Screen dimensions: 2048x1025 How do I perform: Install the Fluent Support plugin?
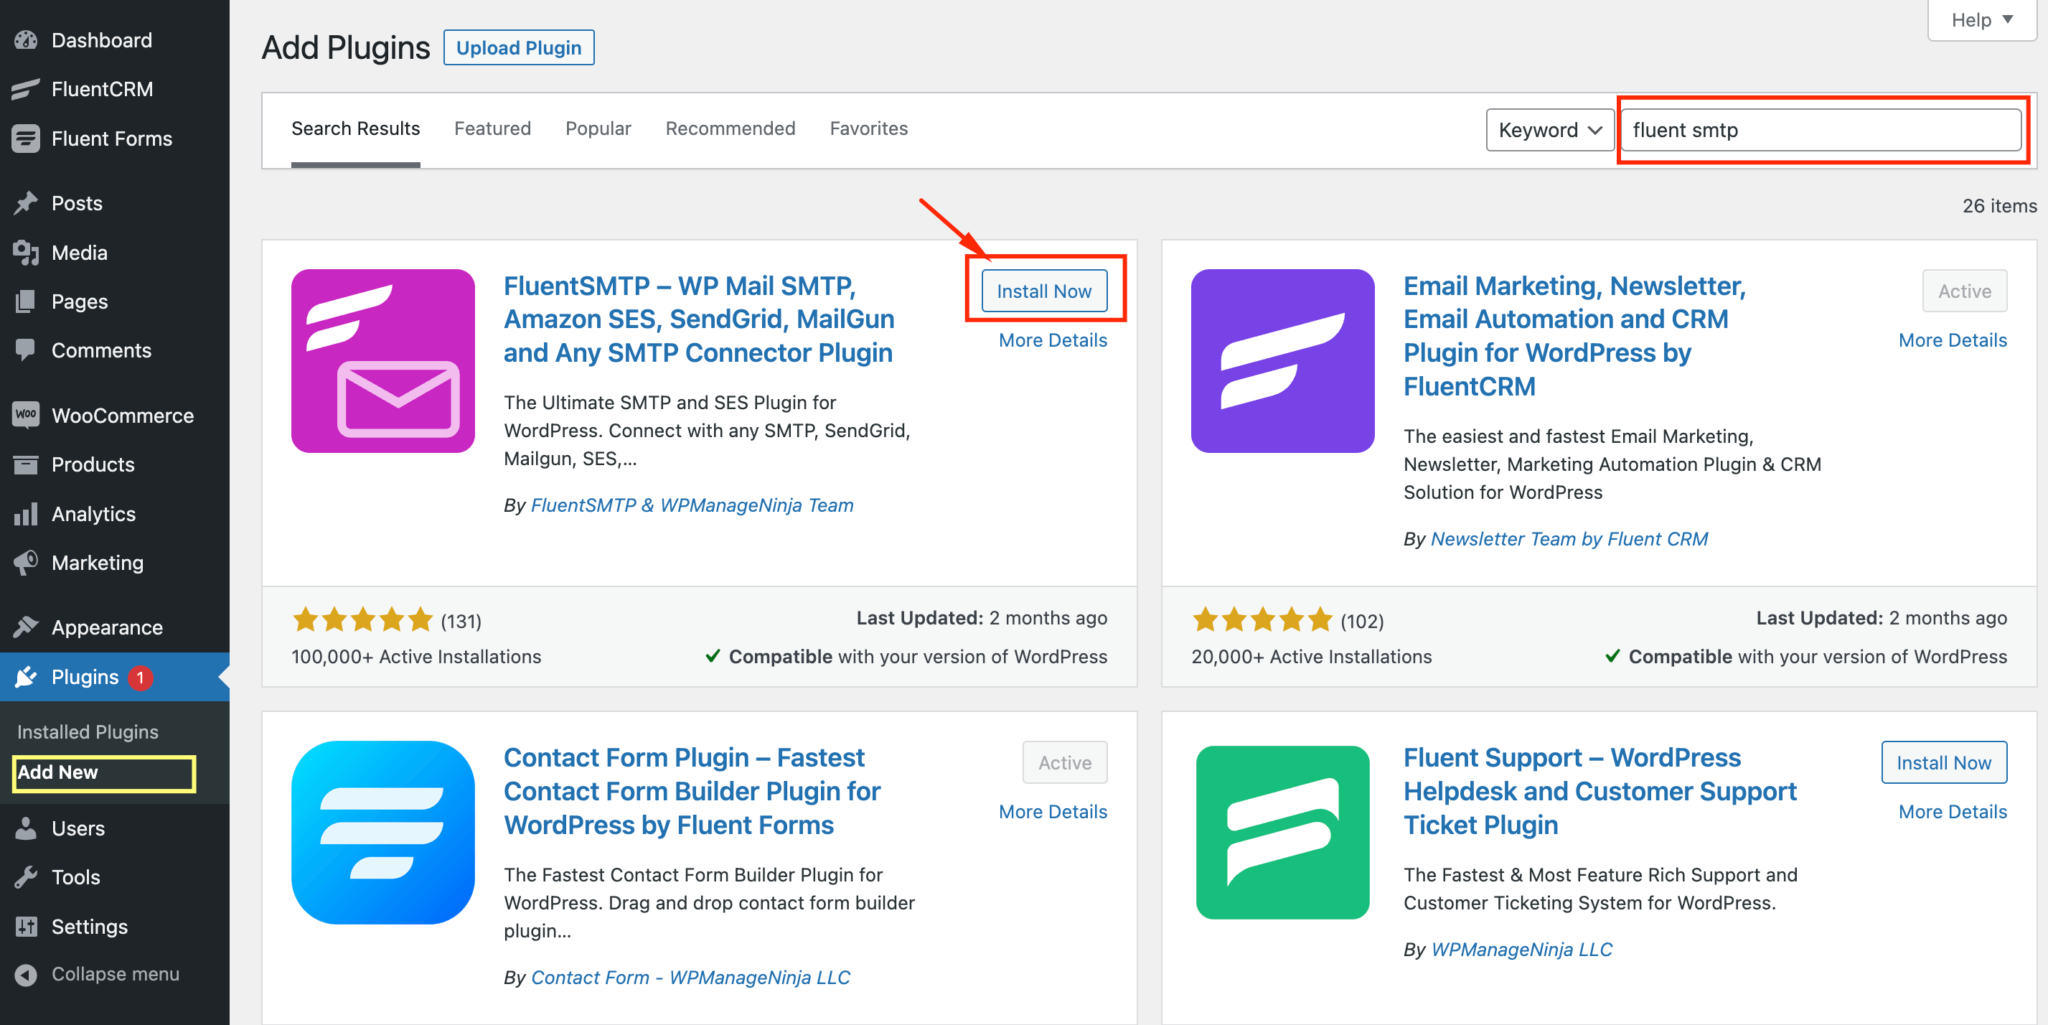pyautogui.click(x=1943, y=763)
